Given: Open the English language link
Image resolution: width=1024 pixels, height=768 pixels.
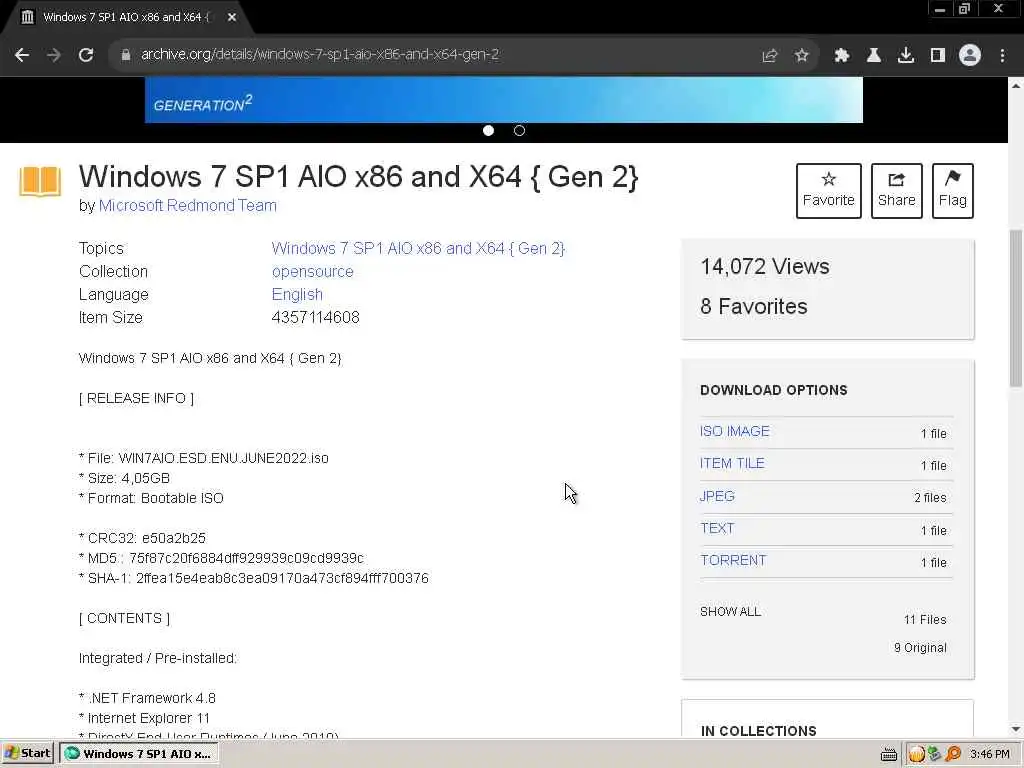Looking at the screenshot, I should point(297,295).
